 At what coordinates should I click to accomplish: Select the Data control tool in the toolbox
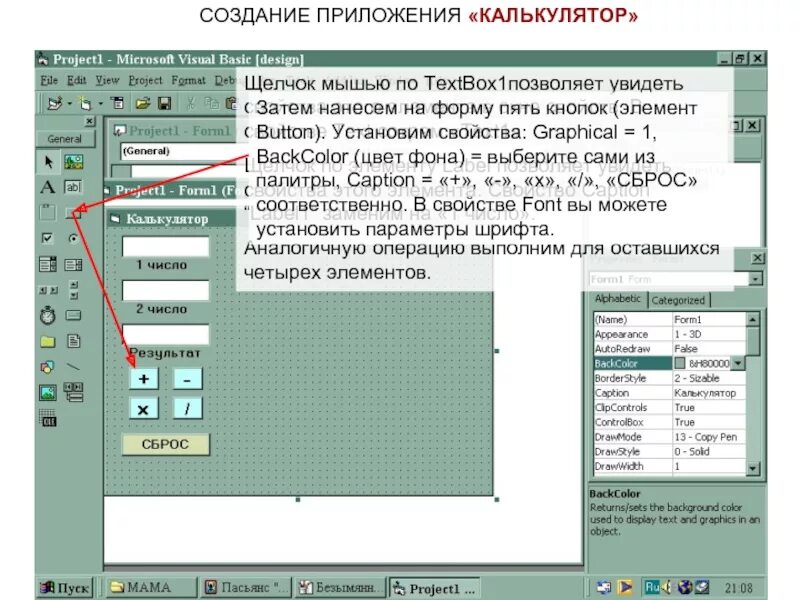click(73, 392)
